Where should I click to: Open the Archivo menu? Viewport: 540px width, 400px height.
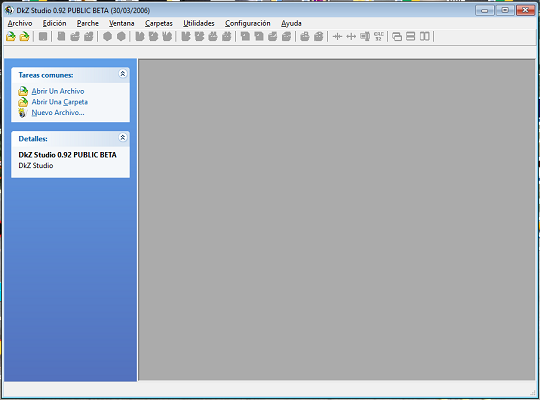click(x=20, y=23)
